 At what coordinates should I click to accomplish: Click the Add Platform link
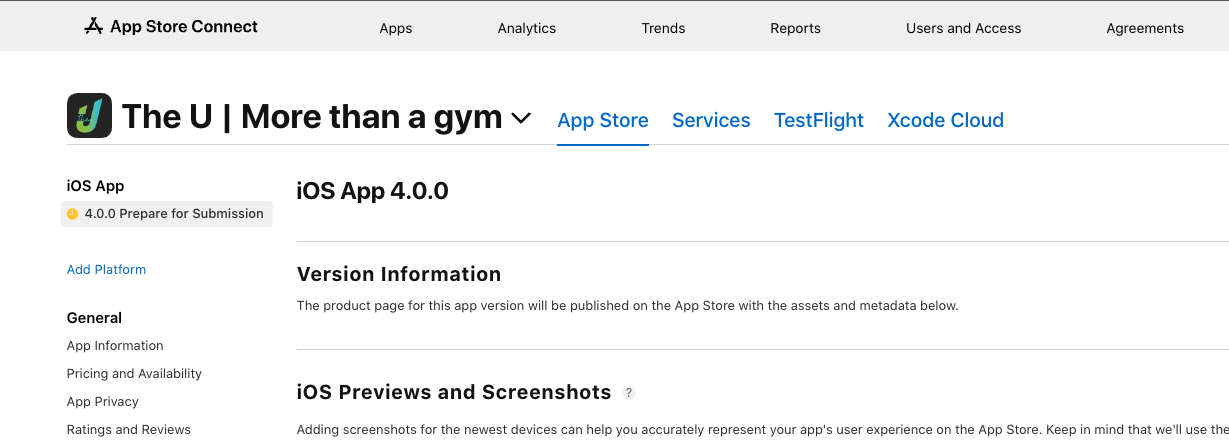coord(106,270)
